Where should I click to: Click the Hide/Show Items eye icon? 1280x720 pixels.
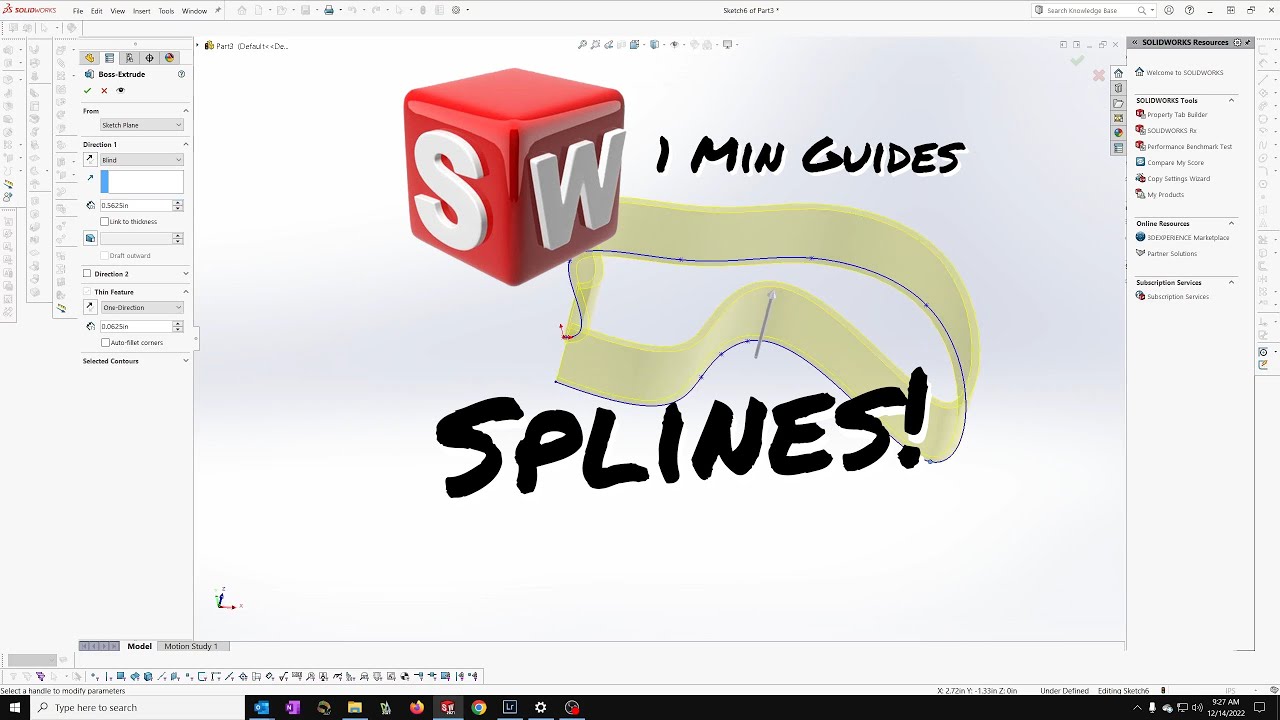673,44
